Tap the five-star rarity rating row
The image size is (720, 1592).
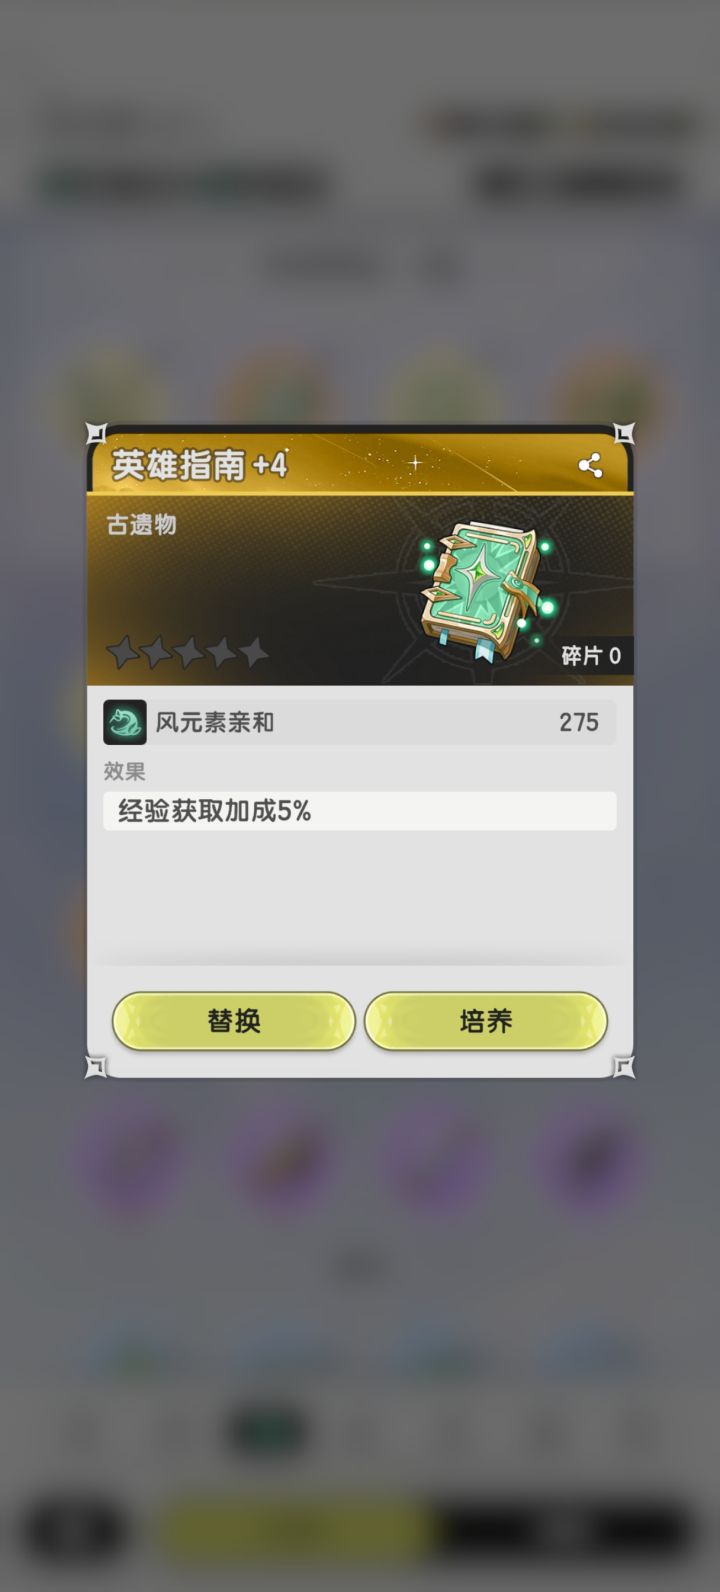pos(188,653)
